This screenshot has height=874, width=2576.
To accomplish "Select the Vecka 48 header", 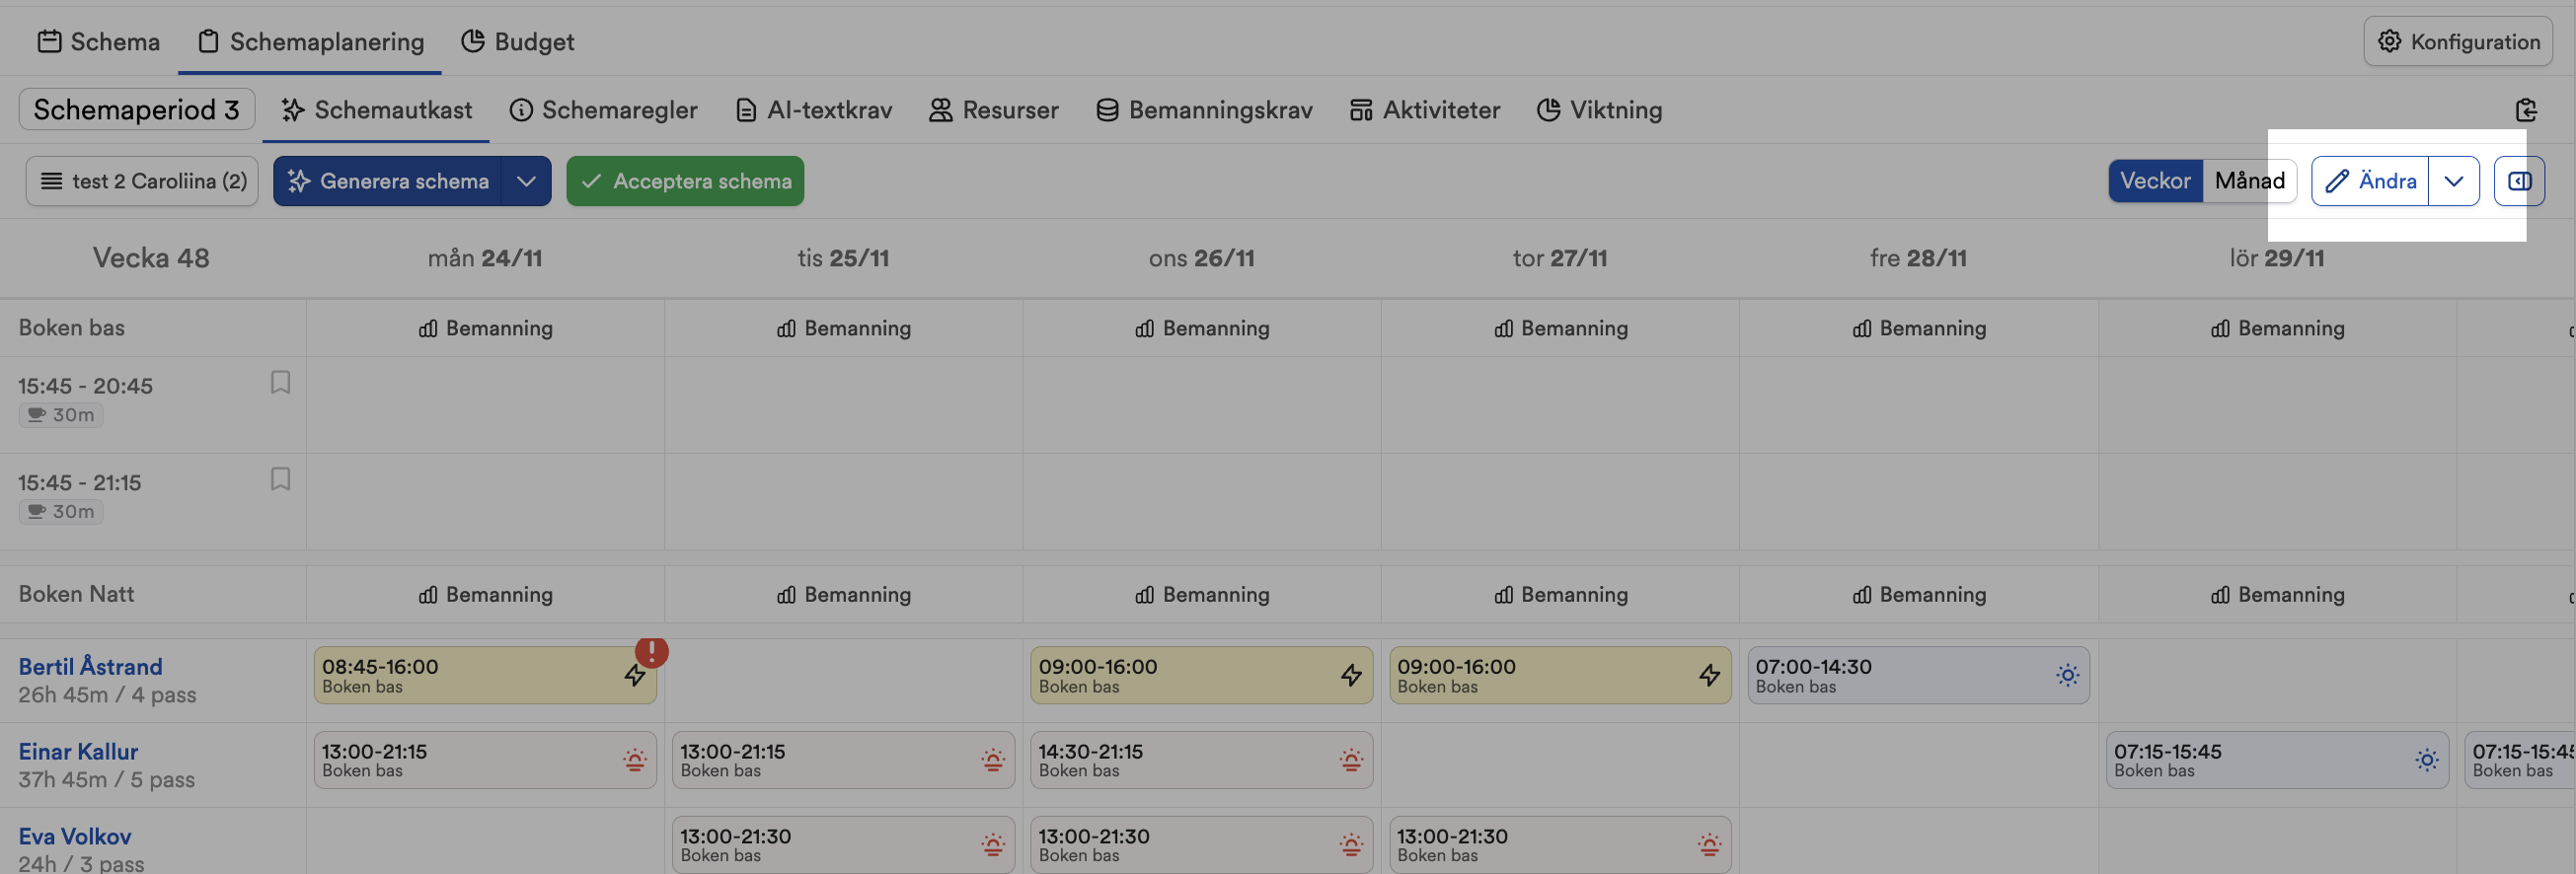I will pos(151,258).
